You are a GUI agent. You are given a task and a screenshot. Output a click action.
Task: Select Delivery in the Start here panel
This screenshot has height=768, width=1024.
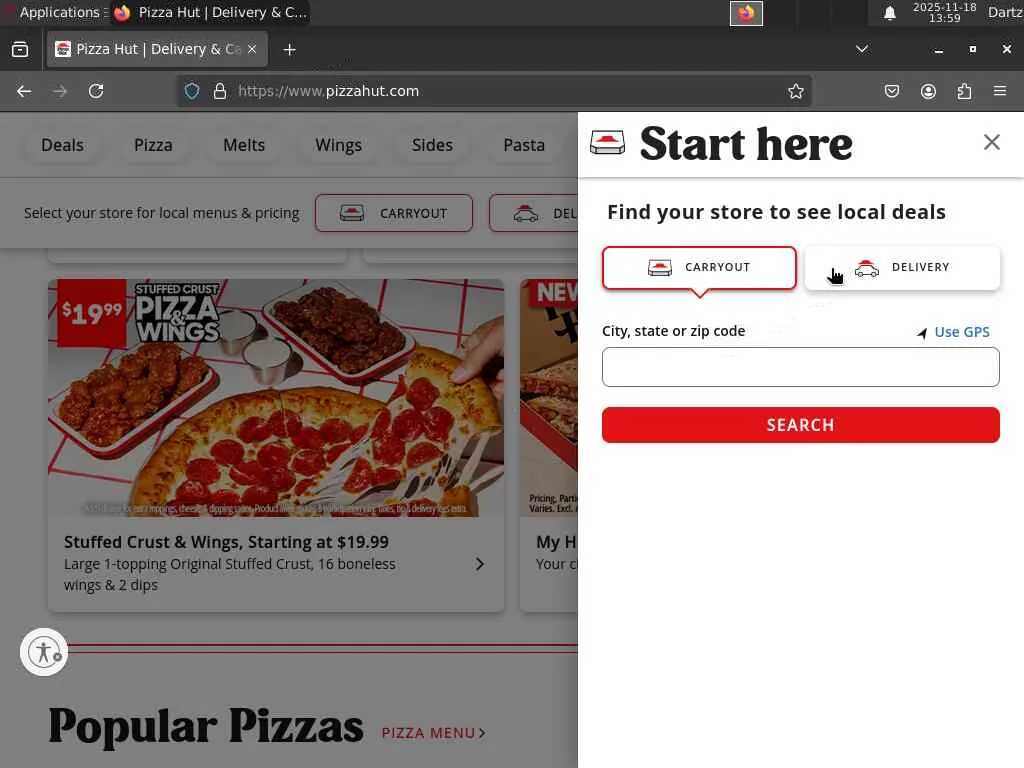coord(902,268)
